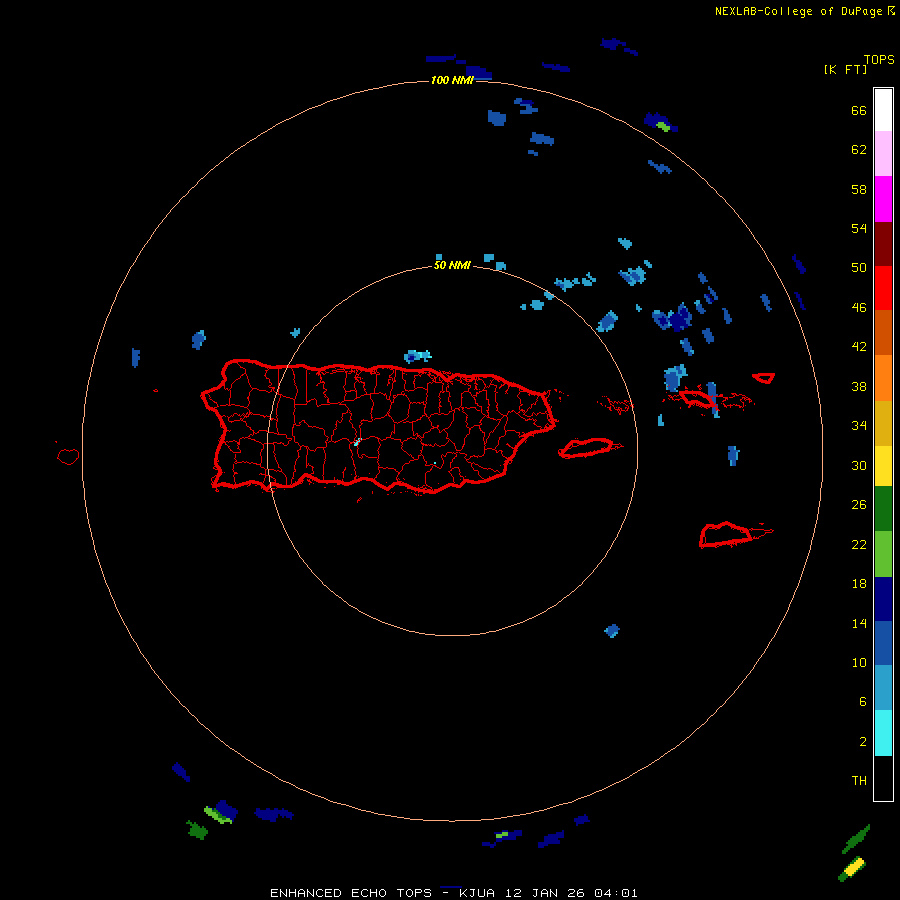Click the yellow legend color band
This screenshot has height=900, width=900.
tap(883, 465)
